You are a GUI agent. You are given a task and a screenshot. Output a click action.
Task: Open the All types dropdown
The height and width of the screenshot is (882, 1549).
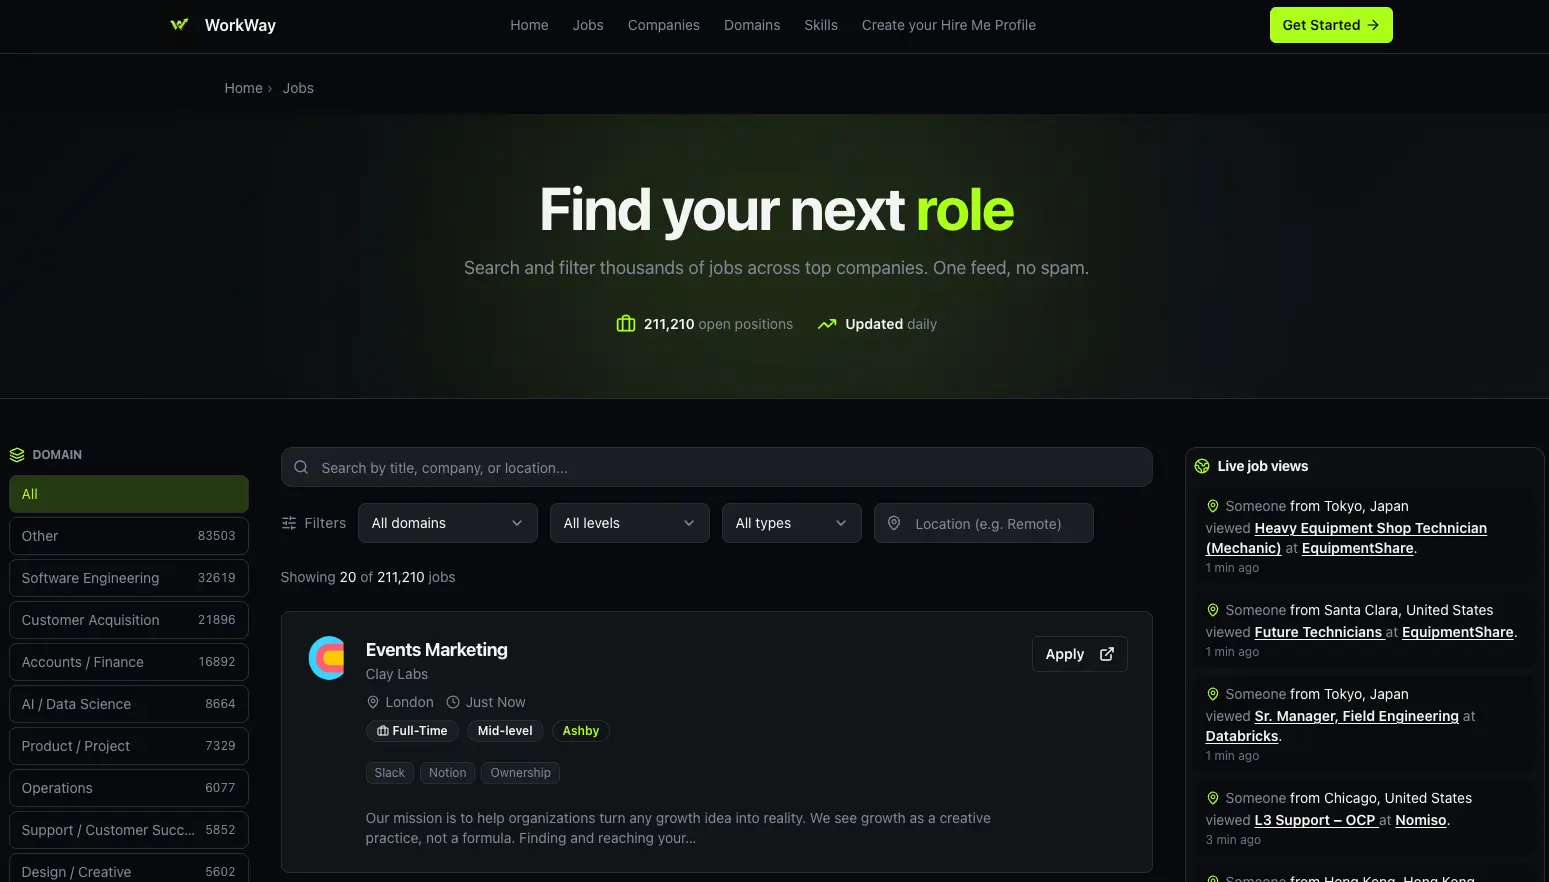point(792,523)
